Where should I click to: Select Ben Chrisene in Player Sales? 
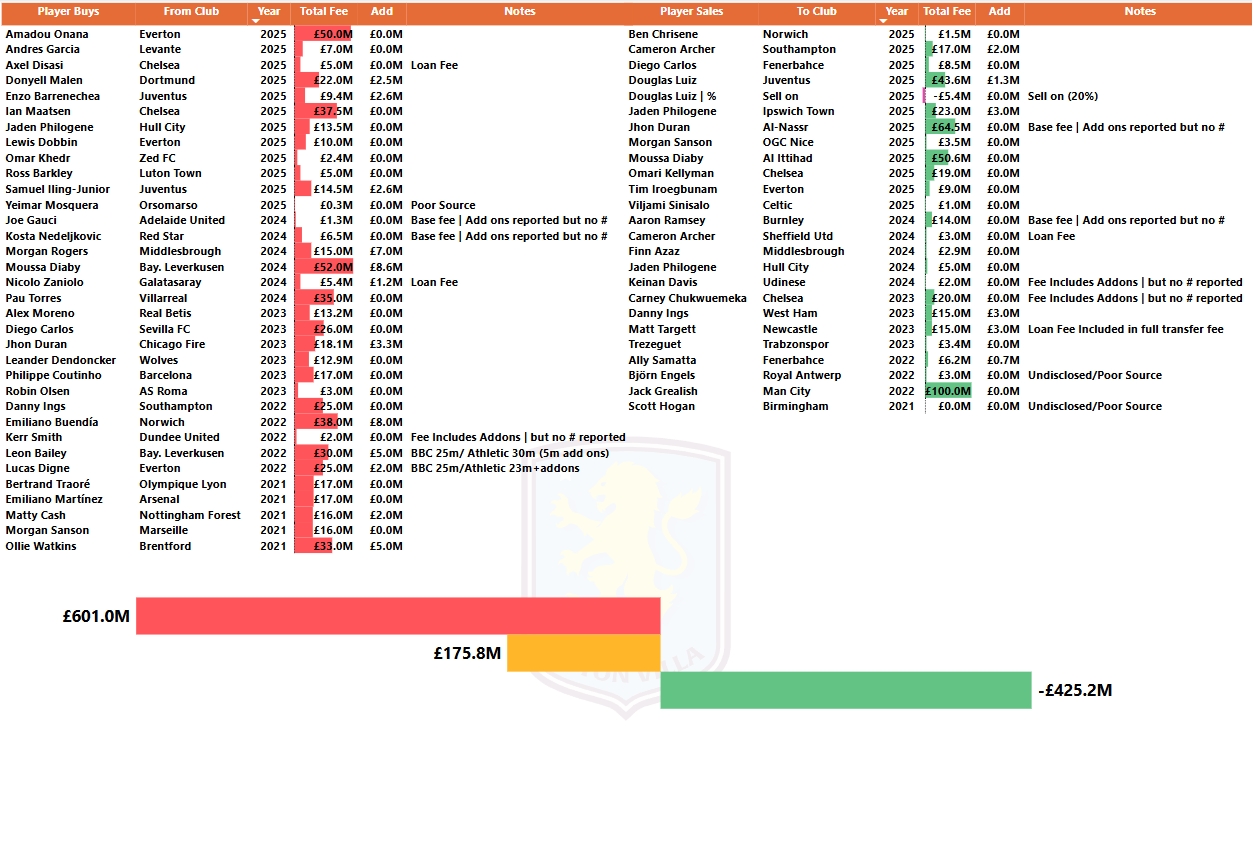[663, 34]
